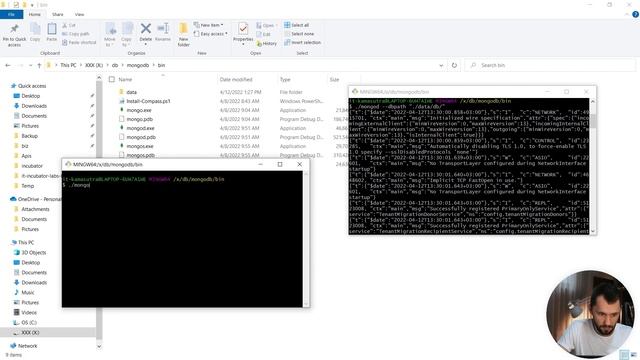The height and width of the screenshot is (360, 640).
Task: Open Downloads under Quick access
Action: pyautogui.click(x=34, y=106)
